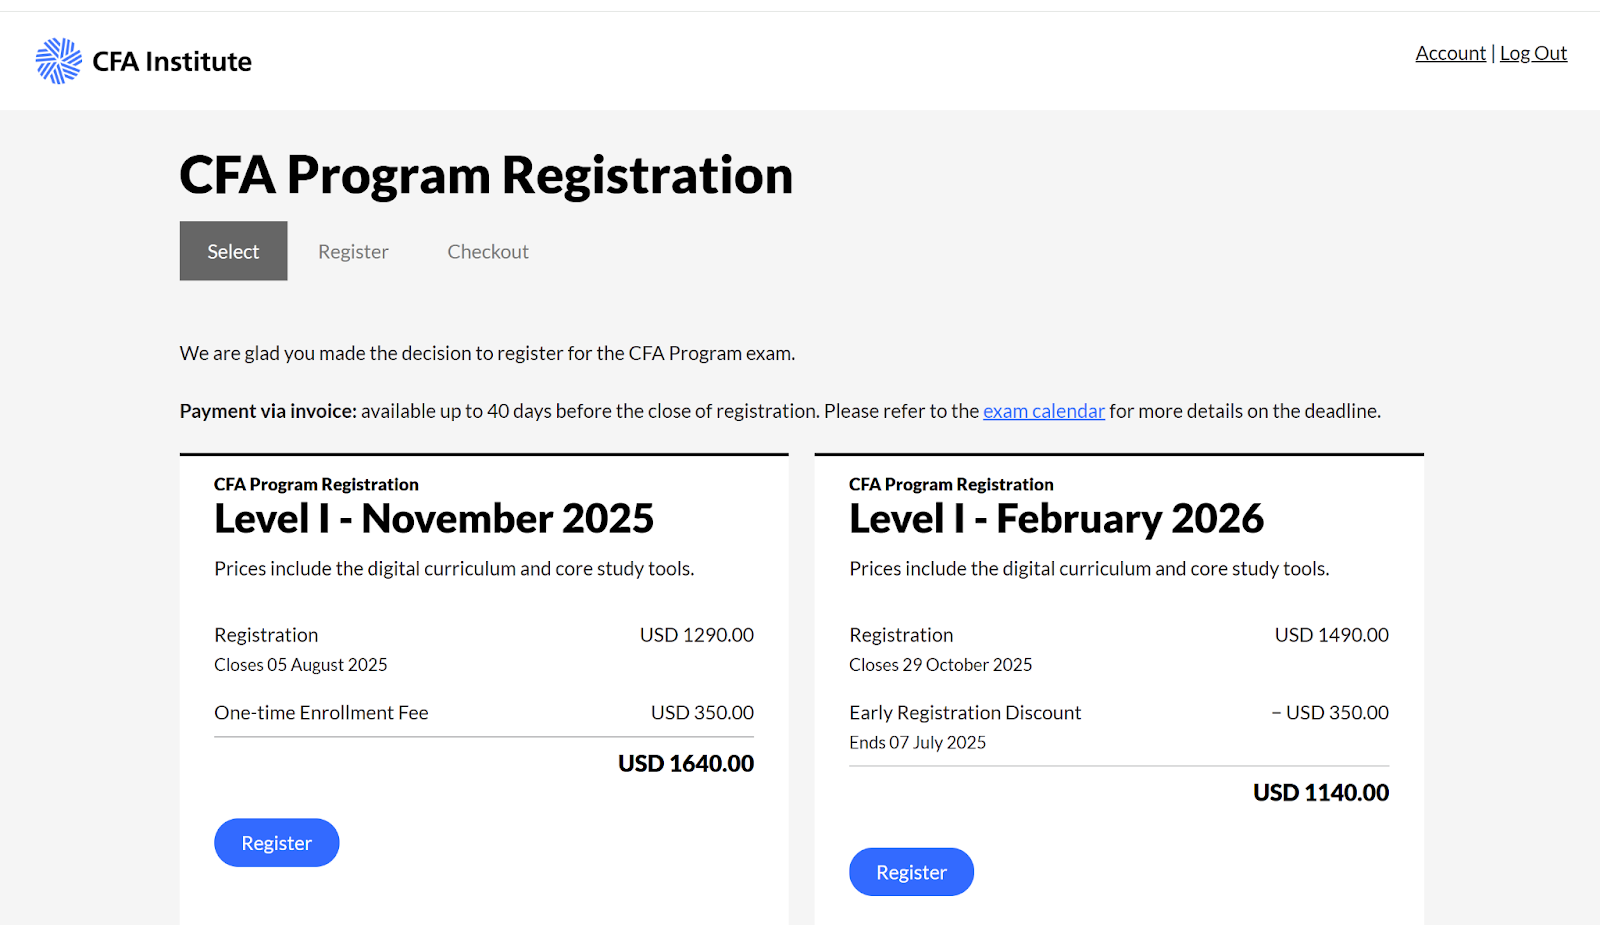
Task: Click the CFA Institute starburst logo icon
Action: pos(59,61)
